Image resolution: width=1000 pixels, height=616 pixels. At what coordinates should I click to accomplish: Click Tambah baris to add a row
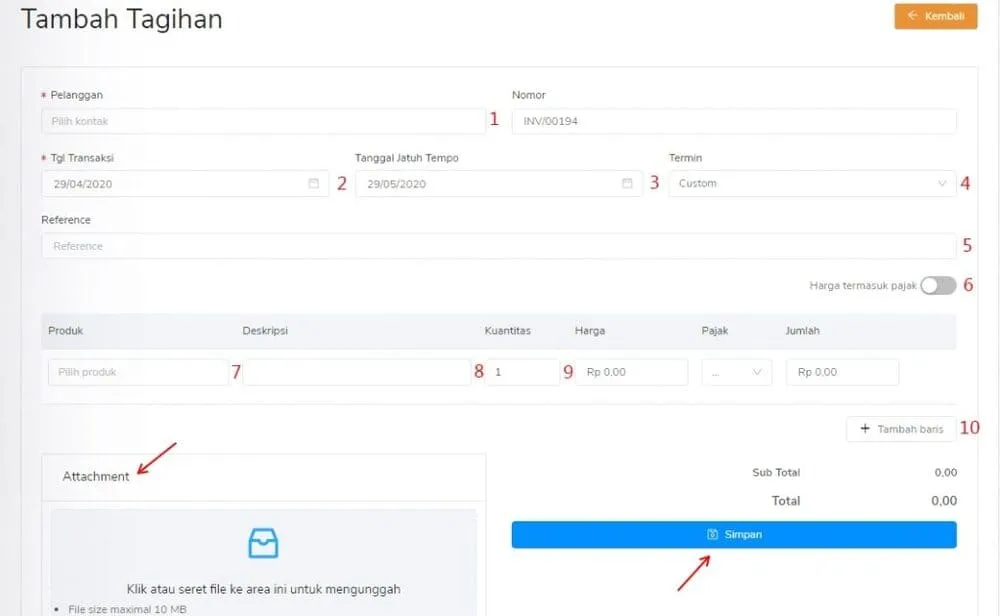tap(900, 429)
